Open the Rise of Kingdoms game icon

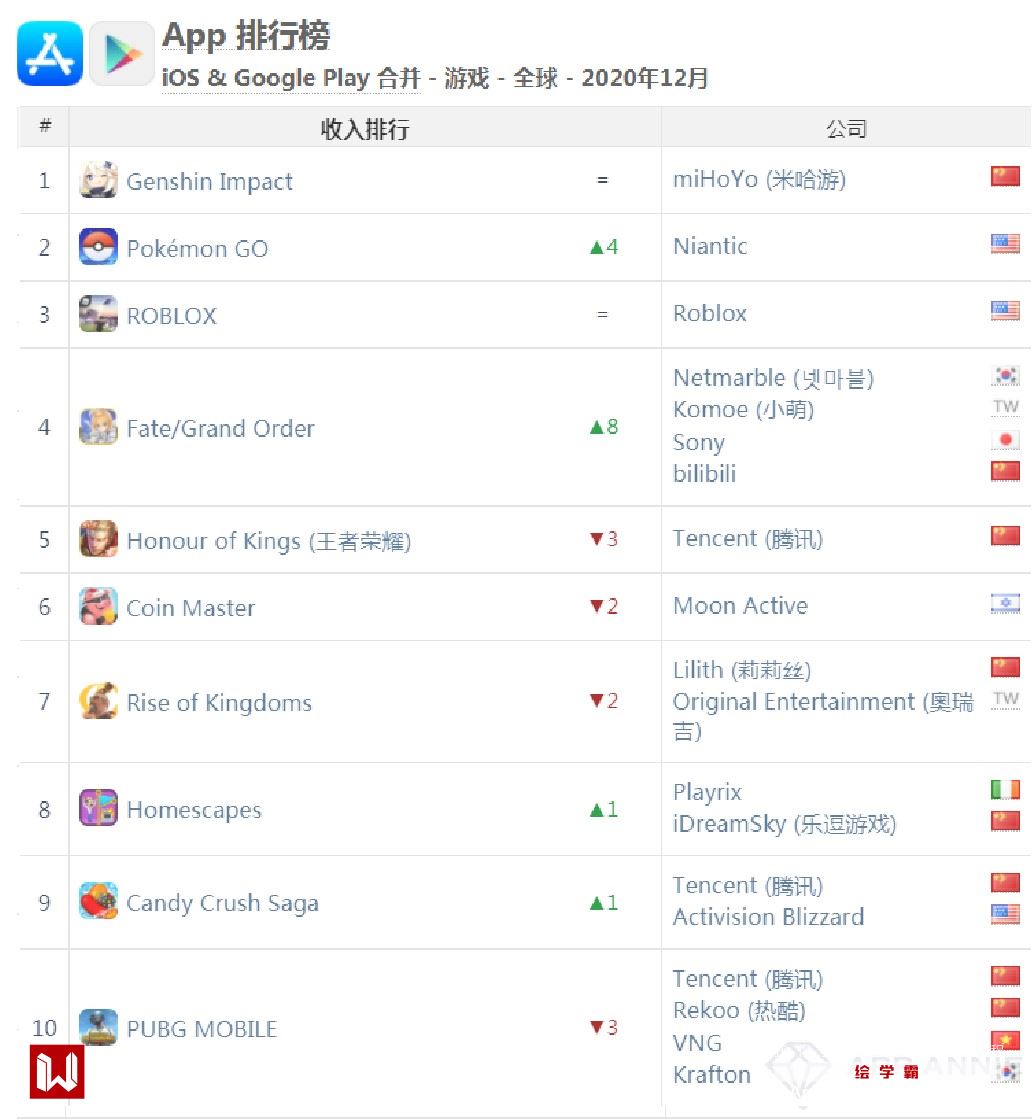[99, 701]
